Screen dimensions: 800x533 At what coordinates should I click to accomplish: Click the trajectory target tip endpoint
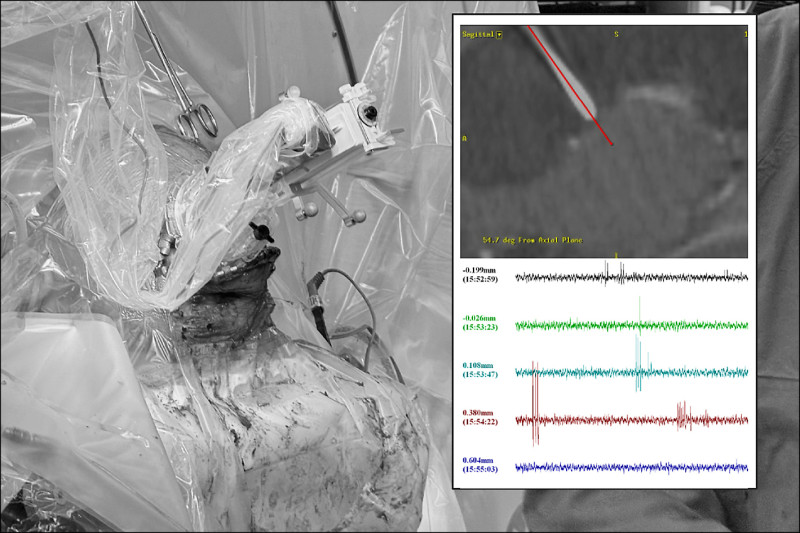tap(612, 145)
